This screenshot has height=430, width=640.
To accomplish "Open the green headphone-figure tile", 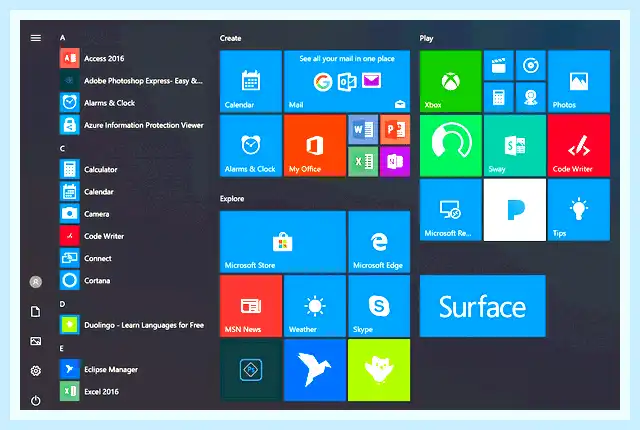I will pyautogui.click(x=451, y=146).
